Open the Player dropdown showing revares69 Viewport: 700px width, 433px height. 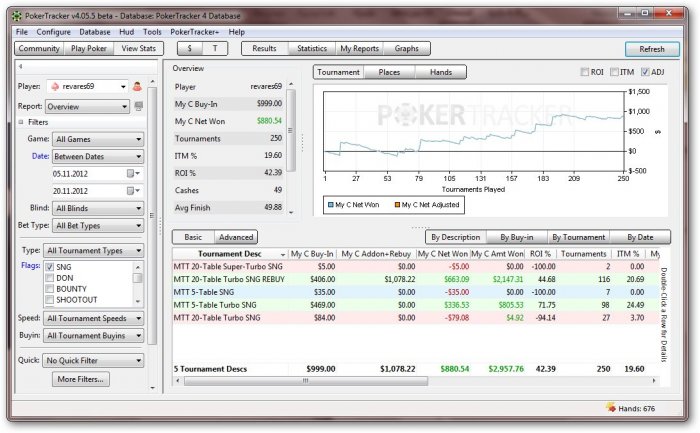point(88,87)
